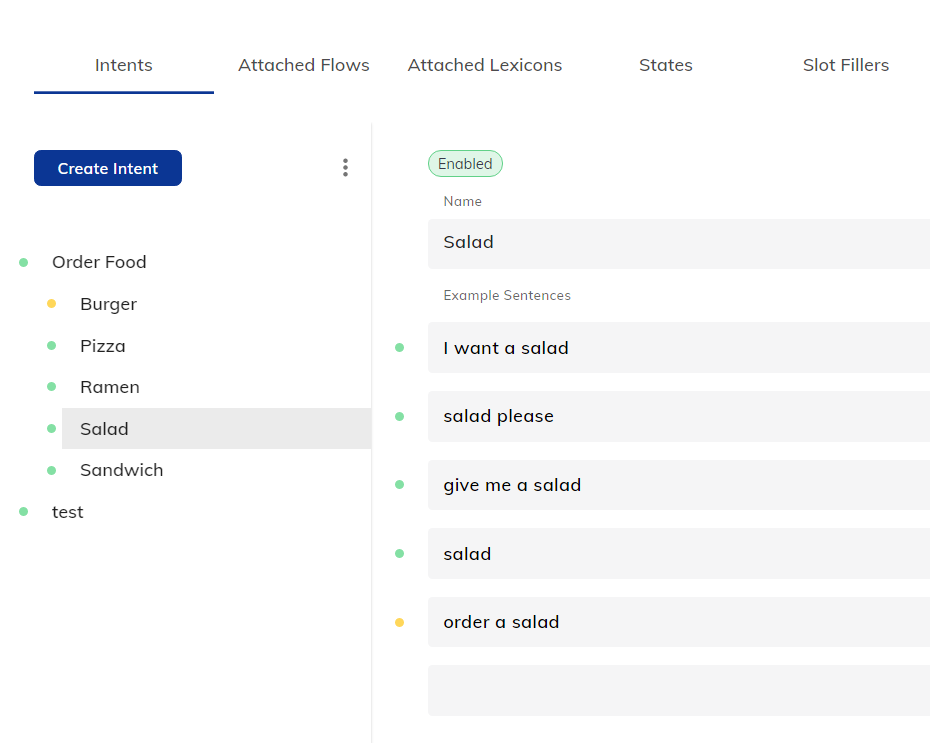
Task: Open the Attached Lexicons tab
Action: (485, 65)
